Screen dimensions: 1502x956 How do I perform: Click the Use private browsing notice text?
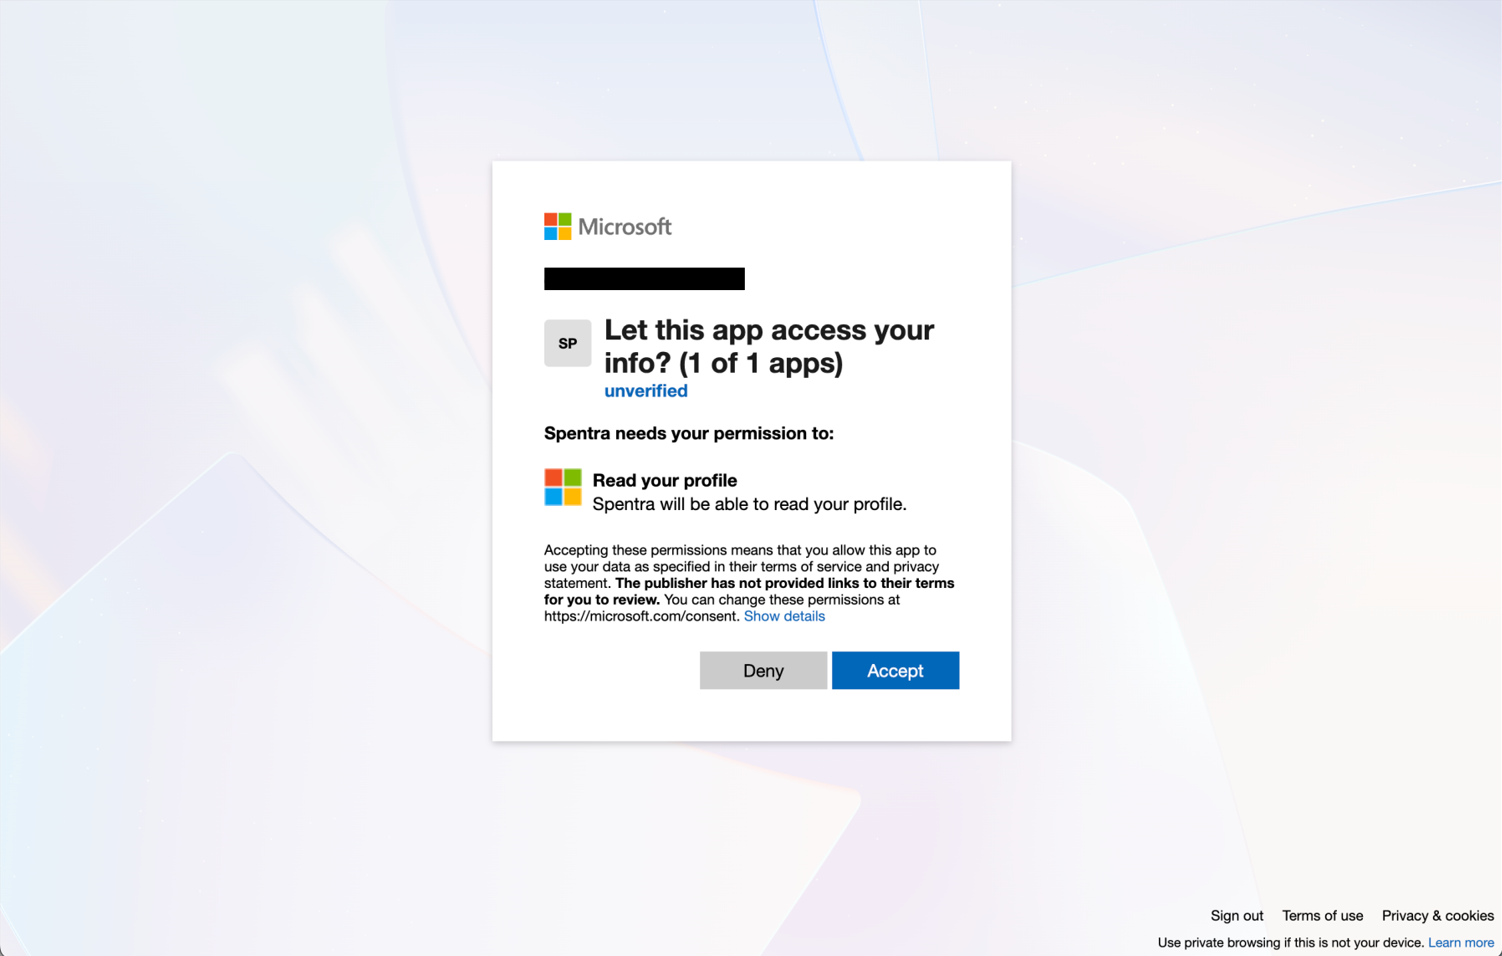[1290, 942]
